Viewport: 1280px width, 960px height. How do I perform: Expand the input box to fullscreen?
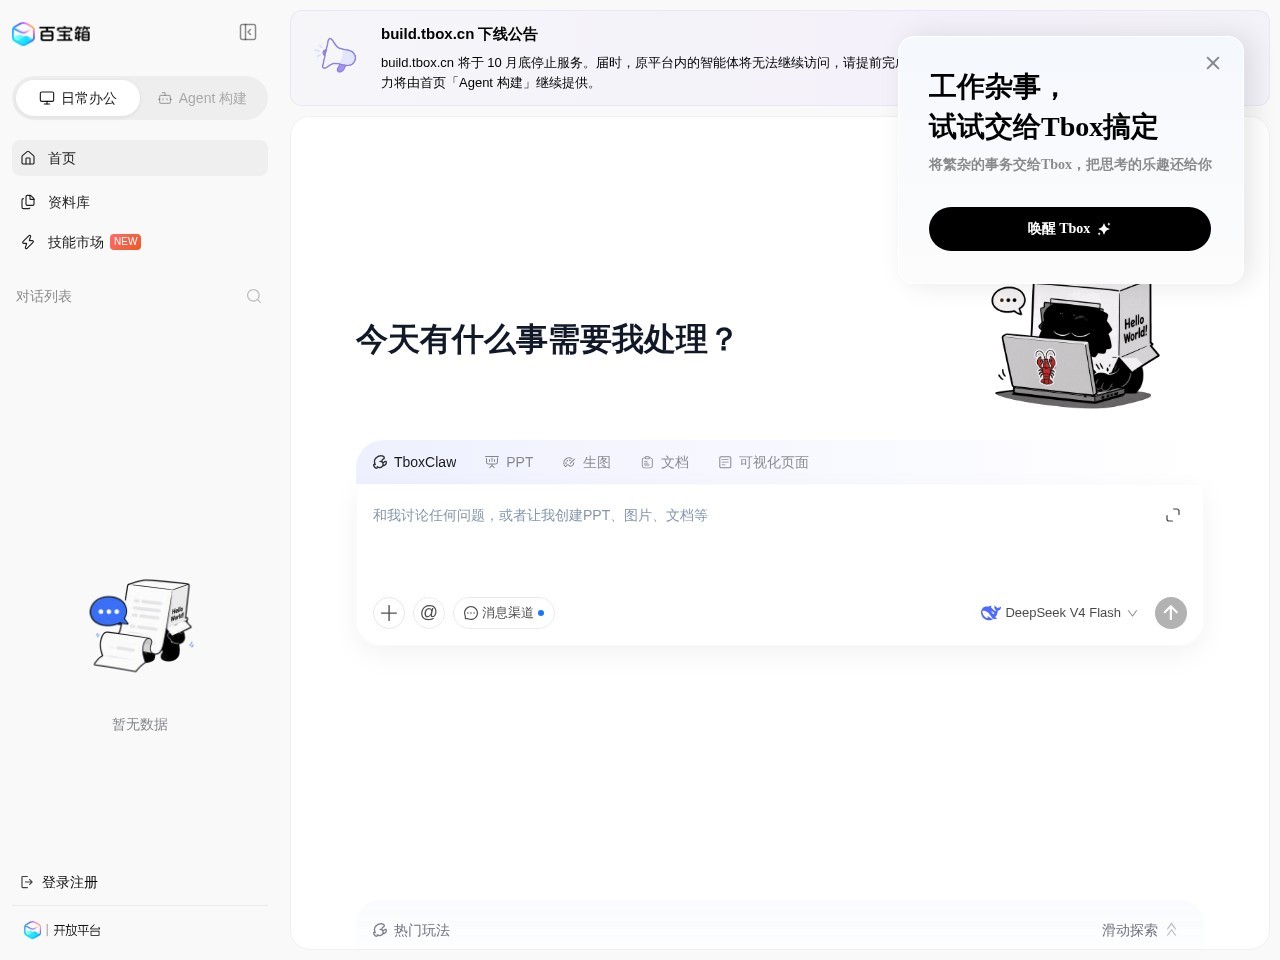pos(1173,515)
